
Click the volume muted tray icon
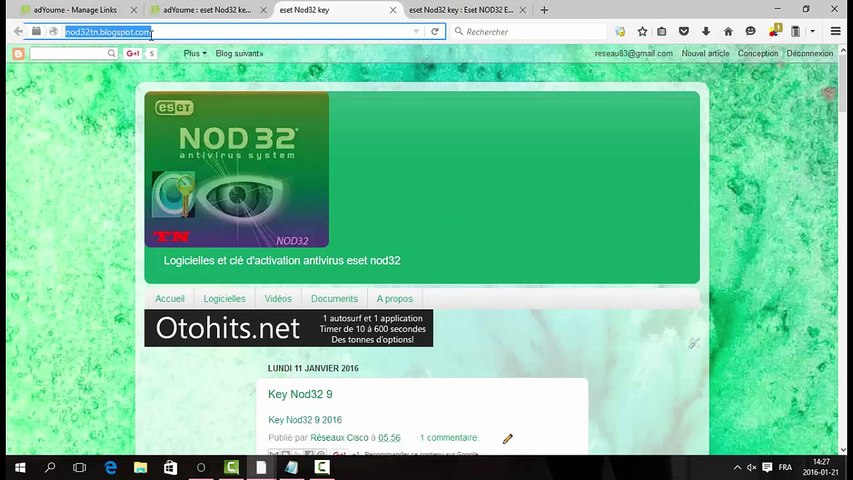752,467
